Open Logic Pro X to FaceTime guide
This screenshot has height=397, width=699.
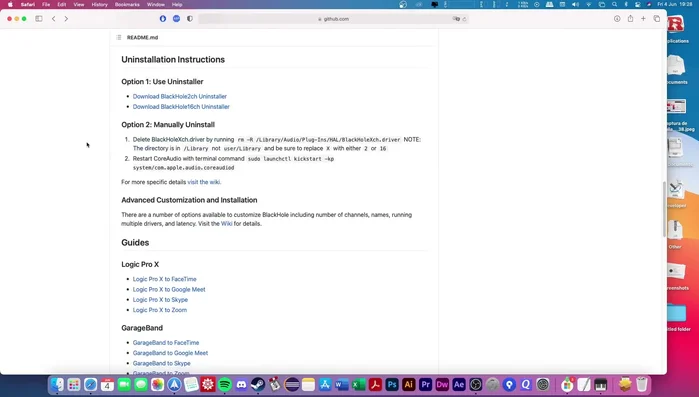pos(164,279)
